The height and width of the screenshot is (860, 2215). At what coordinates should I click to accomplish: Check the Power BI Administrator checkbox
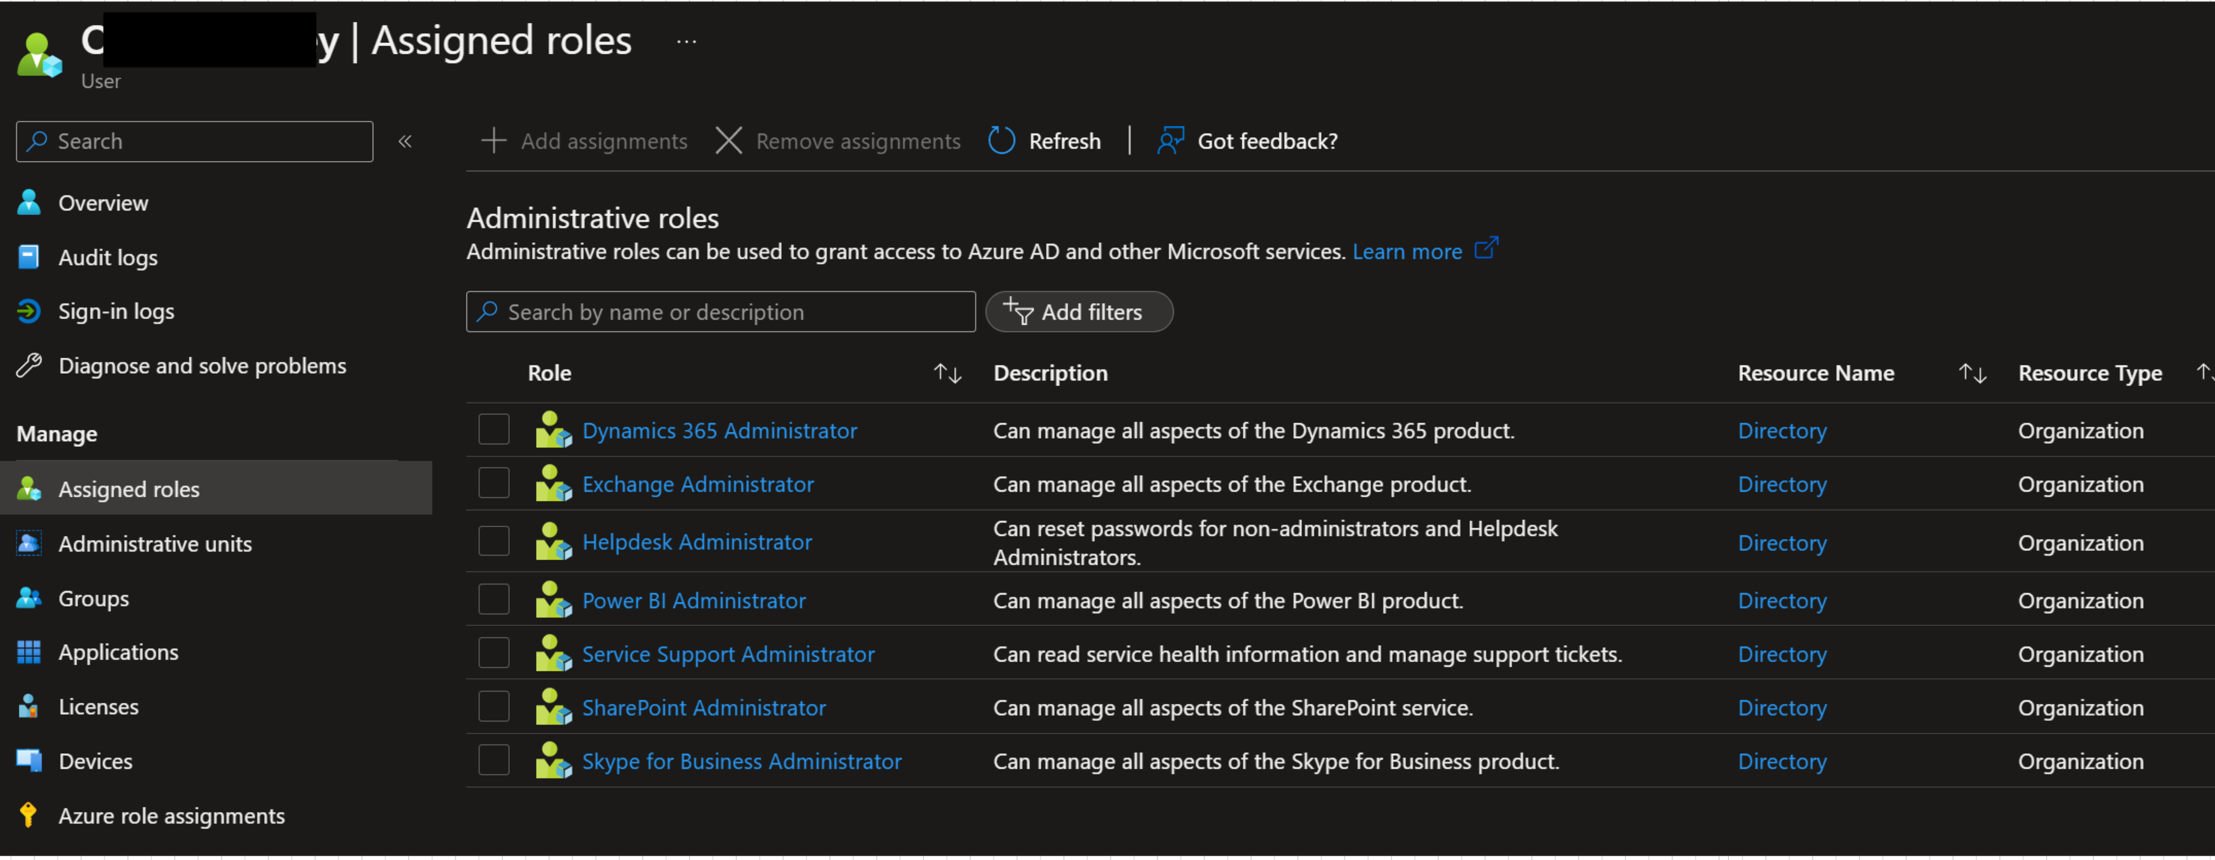click(x=494, y=599)
